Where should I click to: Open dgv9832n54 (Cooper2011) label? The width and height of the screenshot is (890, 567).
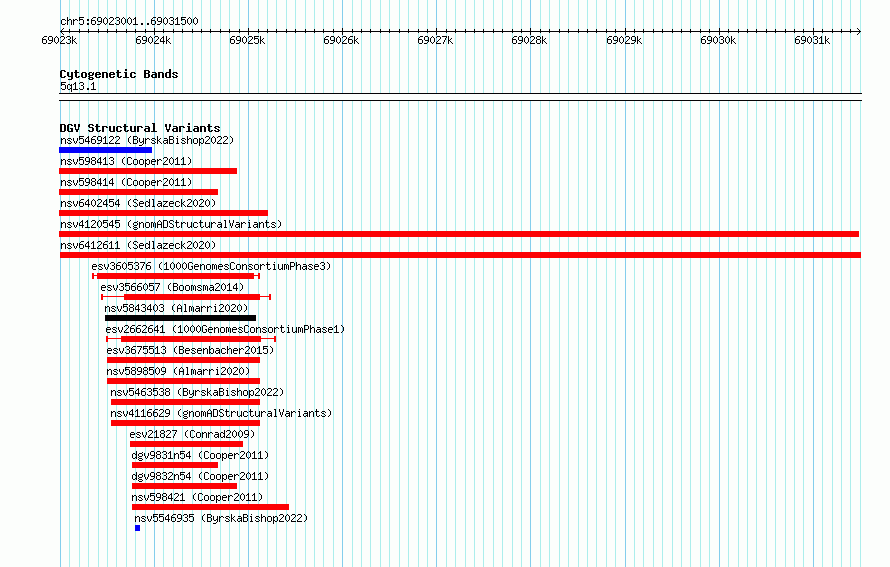(x=200, y=476)
